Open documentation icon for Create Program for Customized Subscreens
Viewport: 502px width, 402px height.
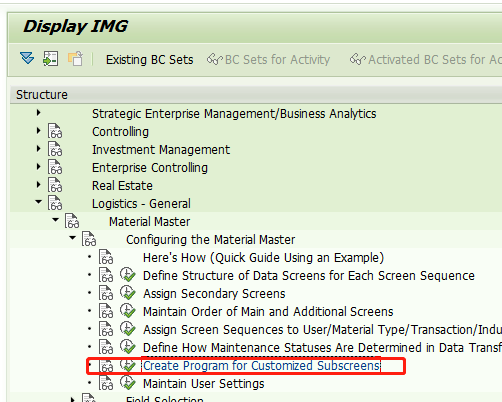click(106, 365)
